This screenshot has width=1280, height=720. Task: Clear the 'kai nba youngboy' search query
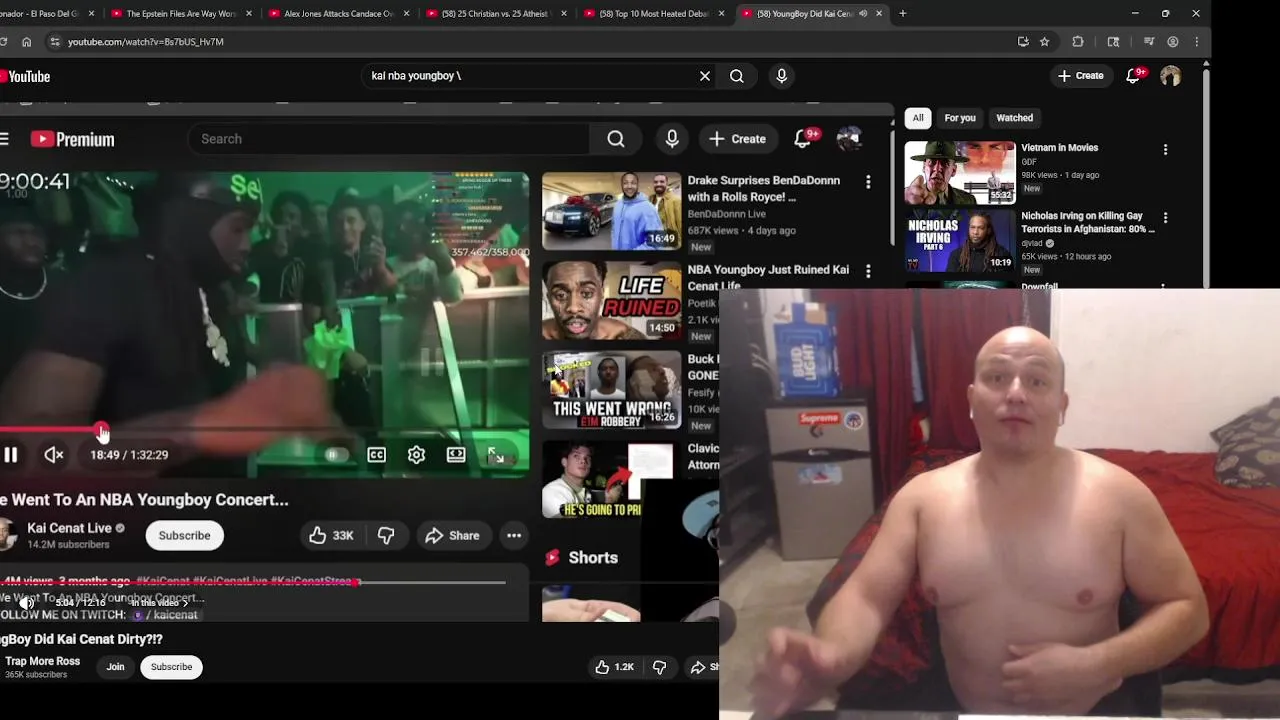tap(705, 76)
